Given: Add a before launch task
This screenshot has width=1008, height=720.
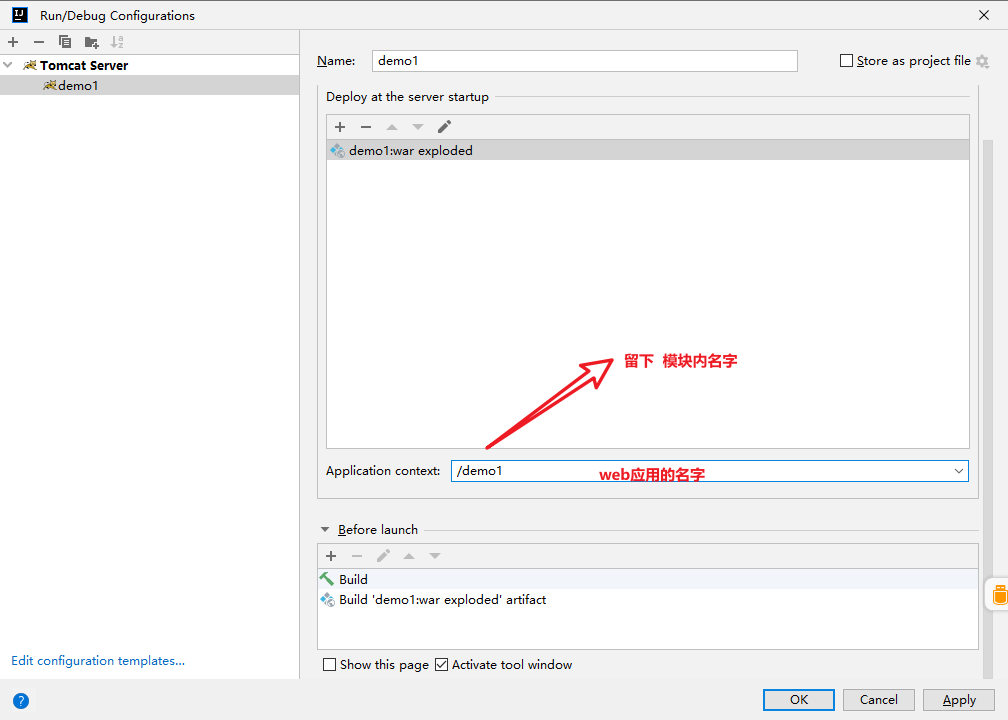Looking at the screenshot, I should (x=331, y=555).
